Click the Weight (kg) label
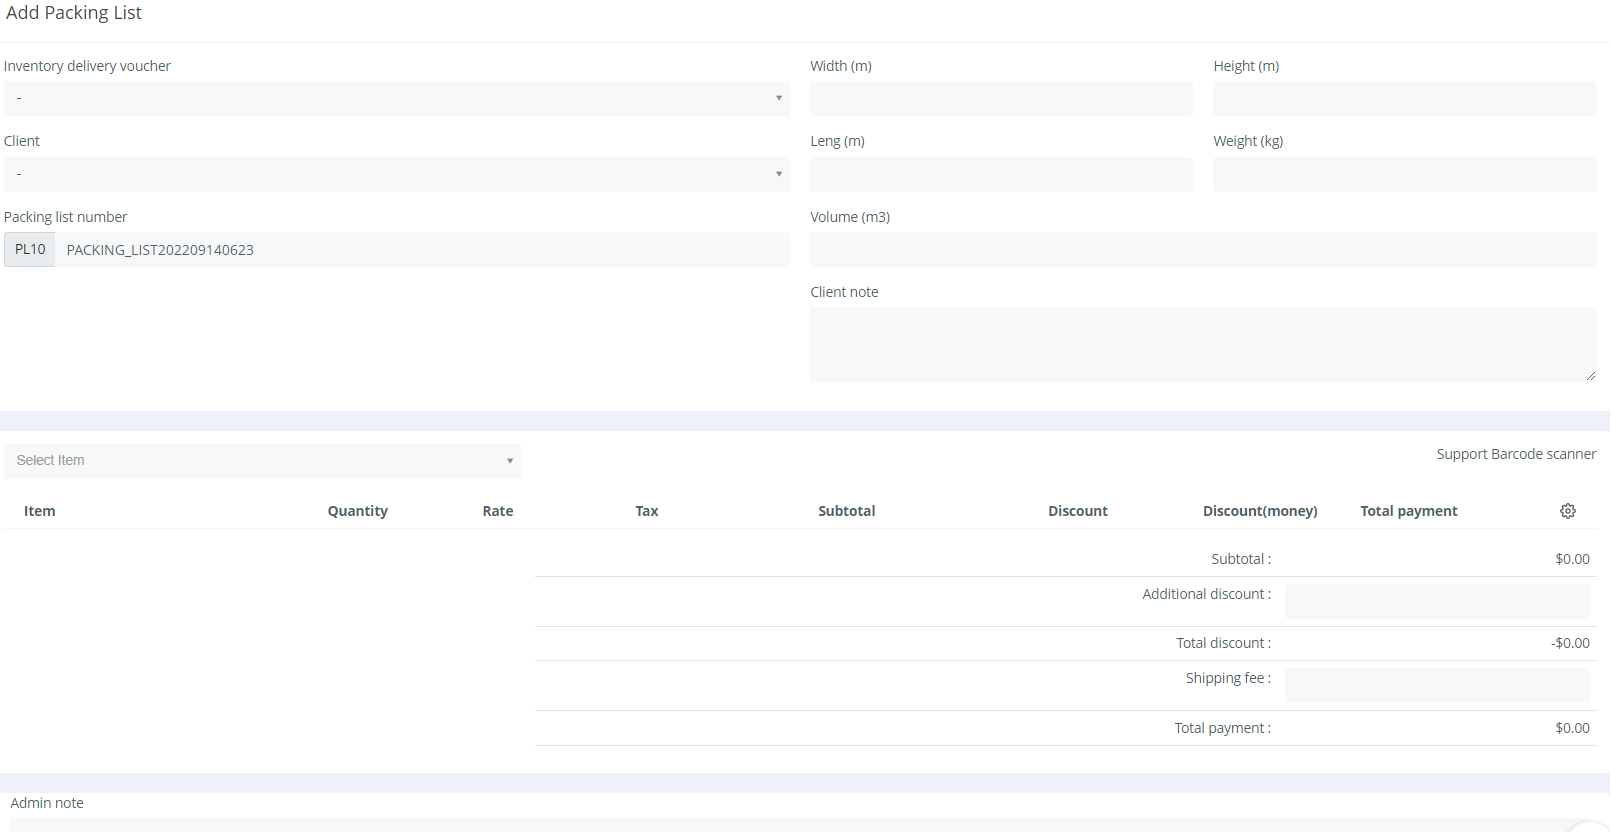Screen dimensions: 1612x832 (x=1248, y=141)
